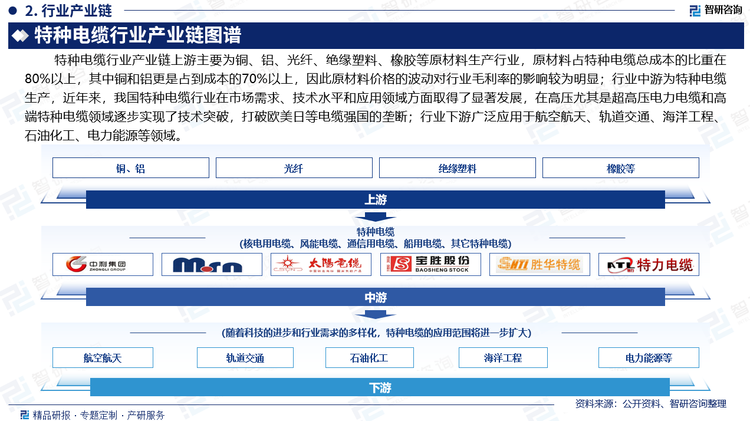Click the 胜华特缆 company logo
This screenshot has width=750, height=421.
[x=540, y=265]
